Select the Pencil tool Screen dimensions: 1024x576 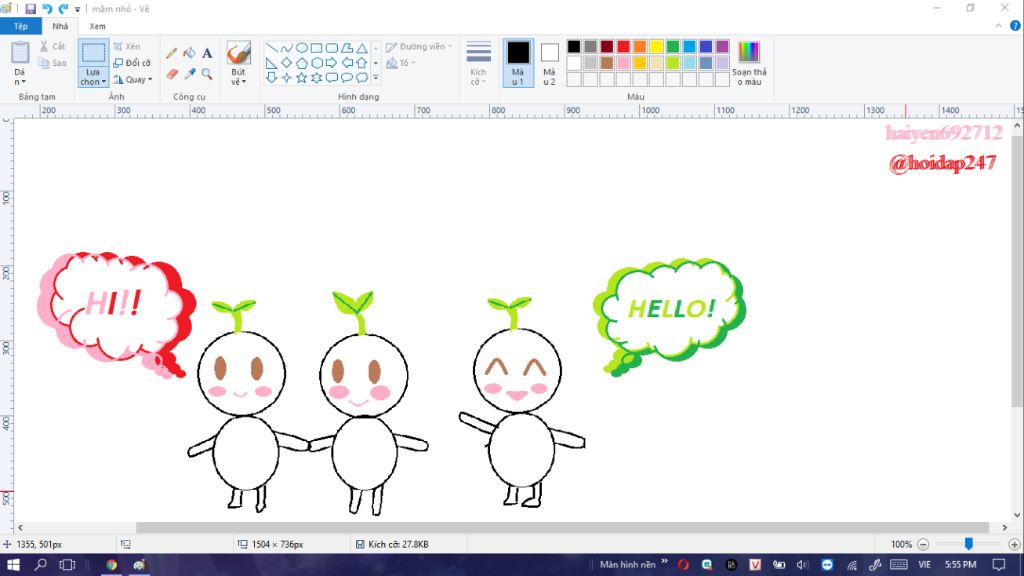(x=171, y=54)
